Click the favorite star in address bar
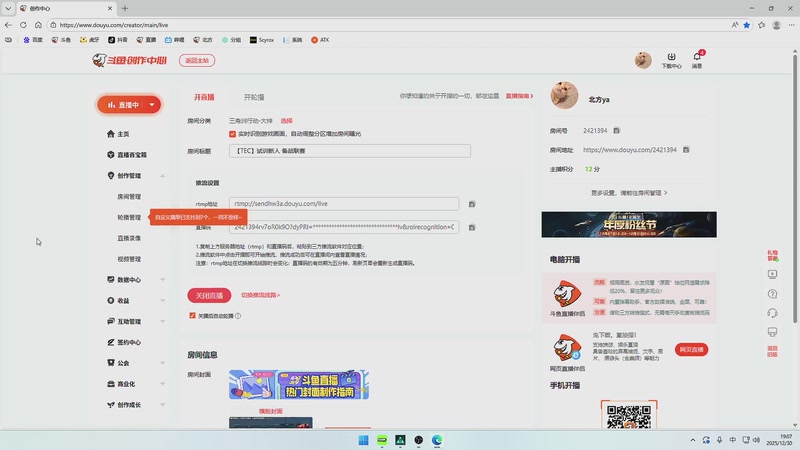The width and height of the screenshot is (800, 450). [x=746, y=25]
